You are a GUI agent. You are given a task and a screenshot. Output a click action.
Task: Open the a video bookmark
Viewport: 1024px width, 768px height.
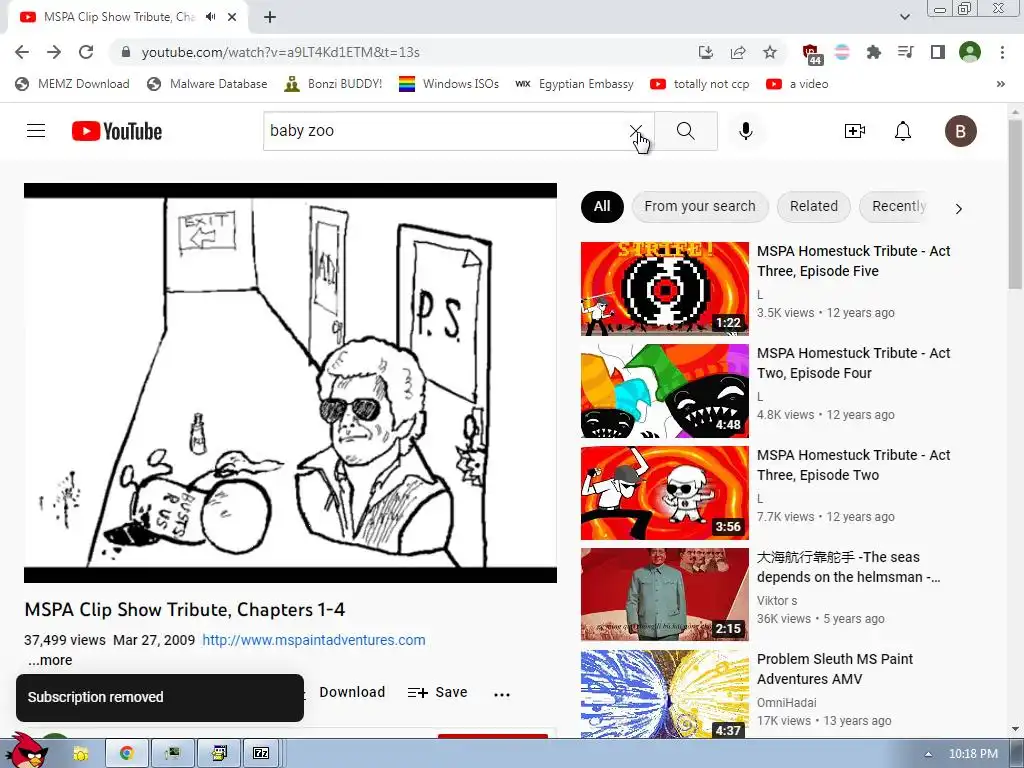(x=797, y=84)
